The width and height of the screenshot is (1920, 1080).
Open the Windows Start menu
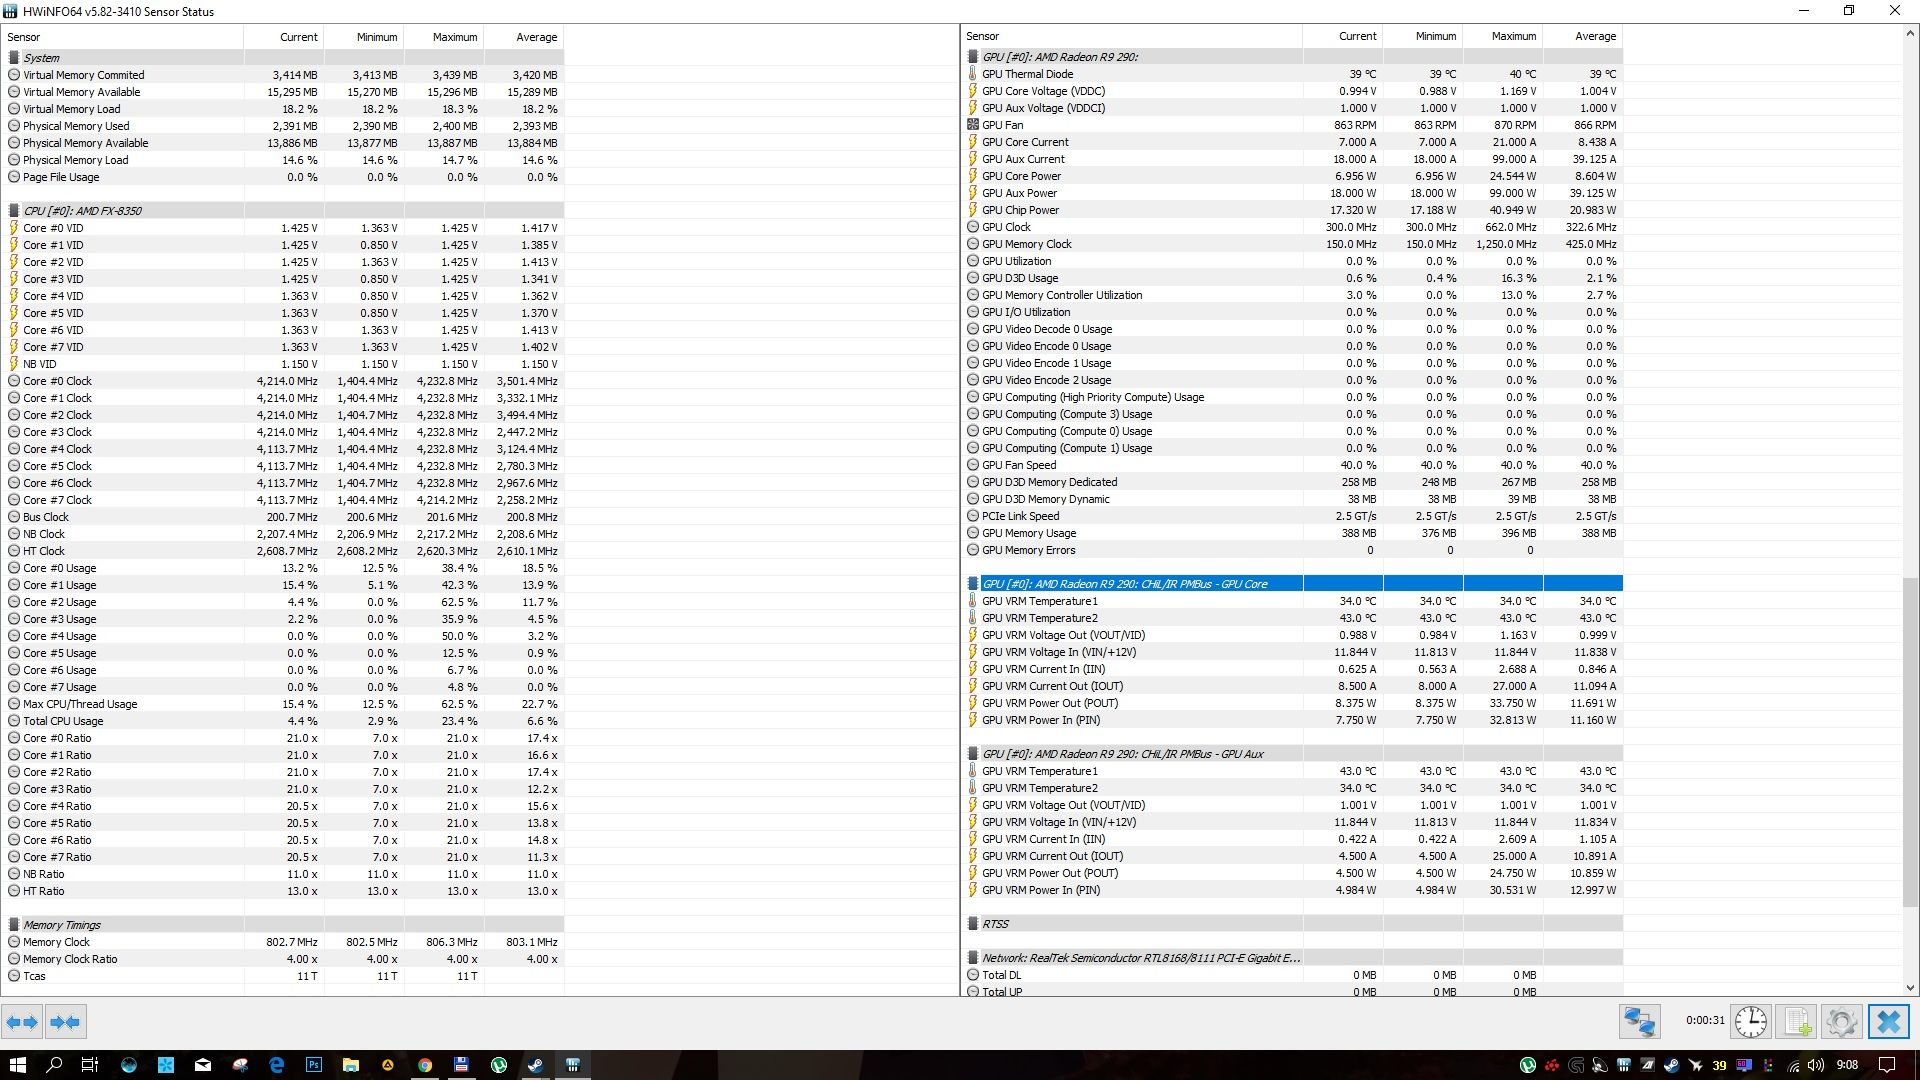coord(17,1065)
